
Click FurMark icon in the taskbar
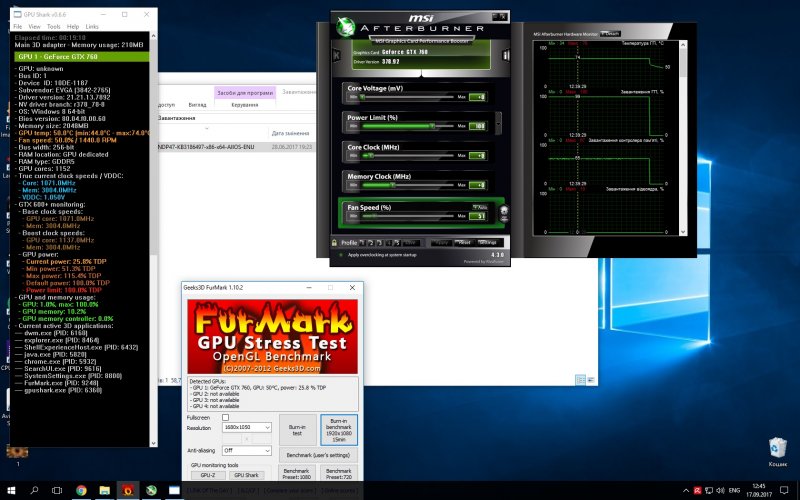click(128, 490)
